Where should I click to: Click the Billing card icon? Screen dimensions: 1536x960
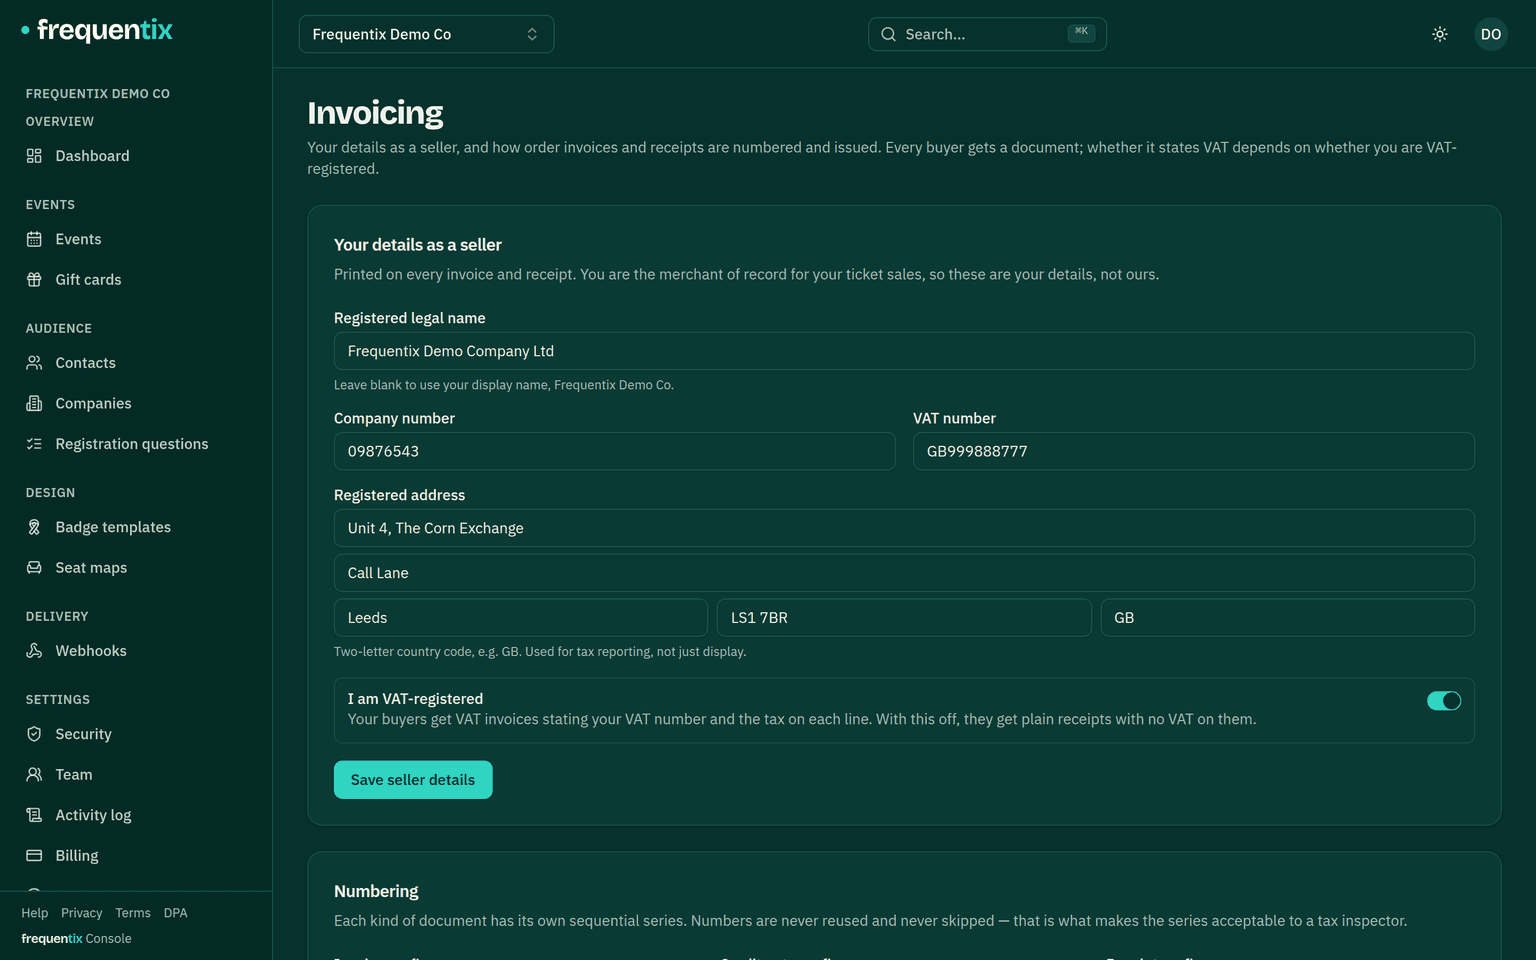(34, 856)
